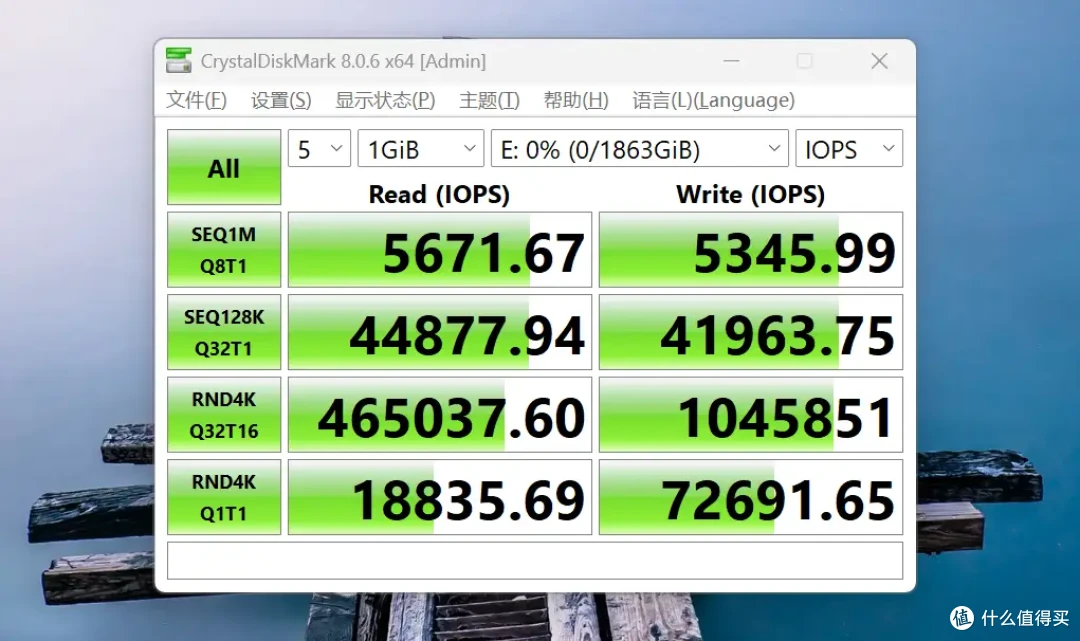Start all benchmarks with the All button
Viewport: 1080px width, 641px height.
[x=224, y=167]
